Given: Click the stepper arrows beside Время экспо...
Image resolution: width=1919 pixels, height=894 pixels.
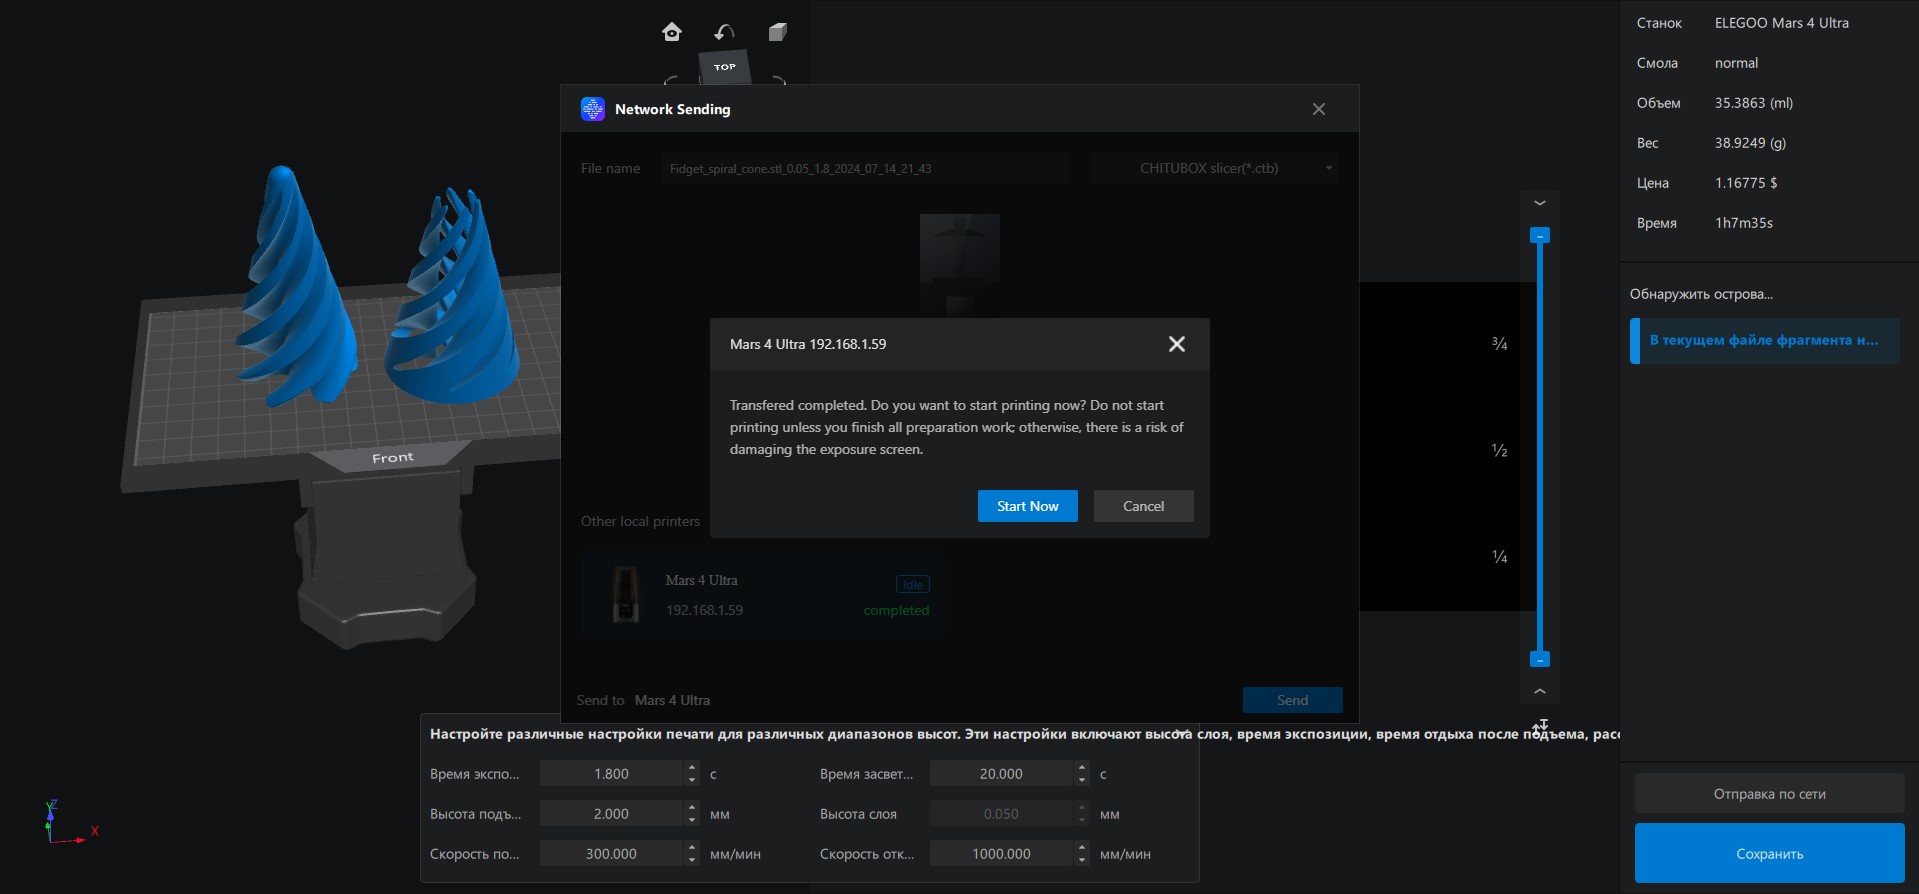Looking at the screenshot, I should (692, 774).
